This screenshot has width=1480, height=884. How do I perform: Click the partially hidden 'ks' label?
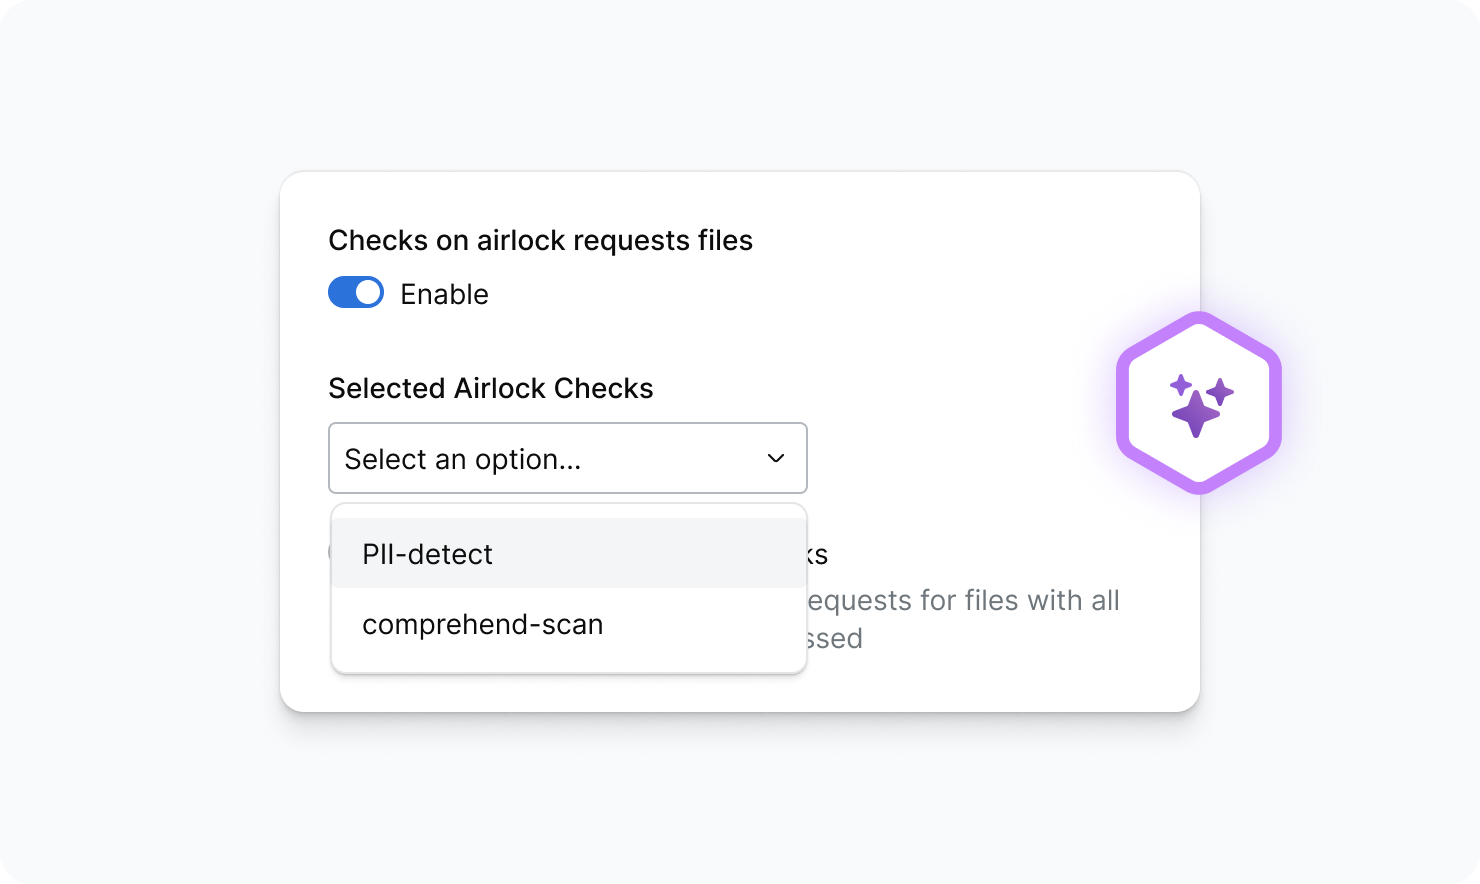[818, 554]
